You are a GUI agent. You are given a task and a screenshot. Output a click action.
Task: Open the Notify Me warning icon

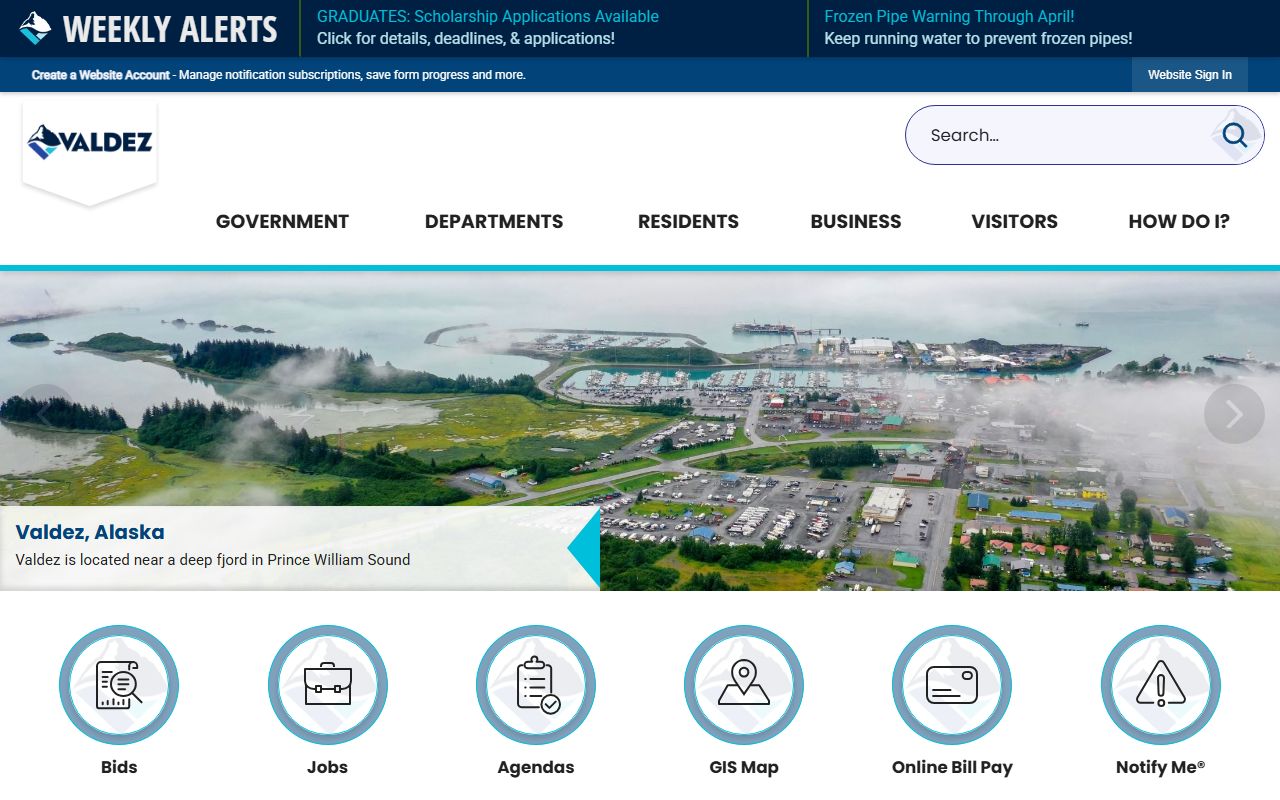click(x=1161, y=685)
